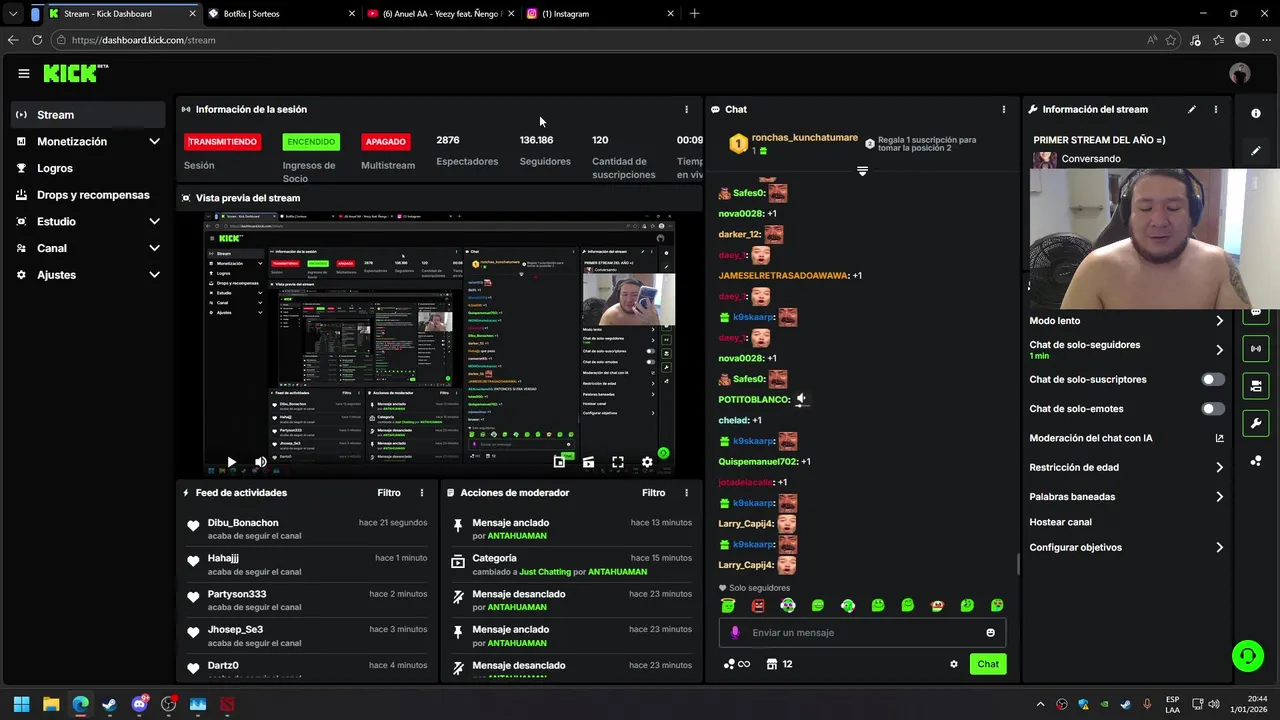The width and height of the screenshot is (1280, 720).
Task: Enter fullscreen on the stream preview
Action: 618,462
